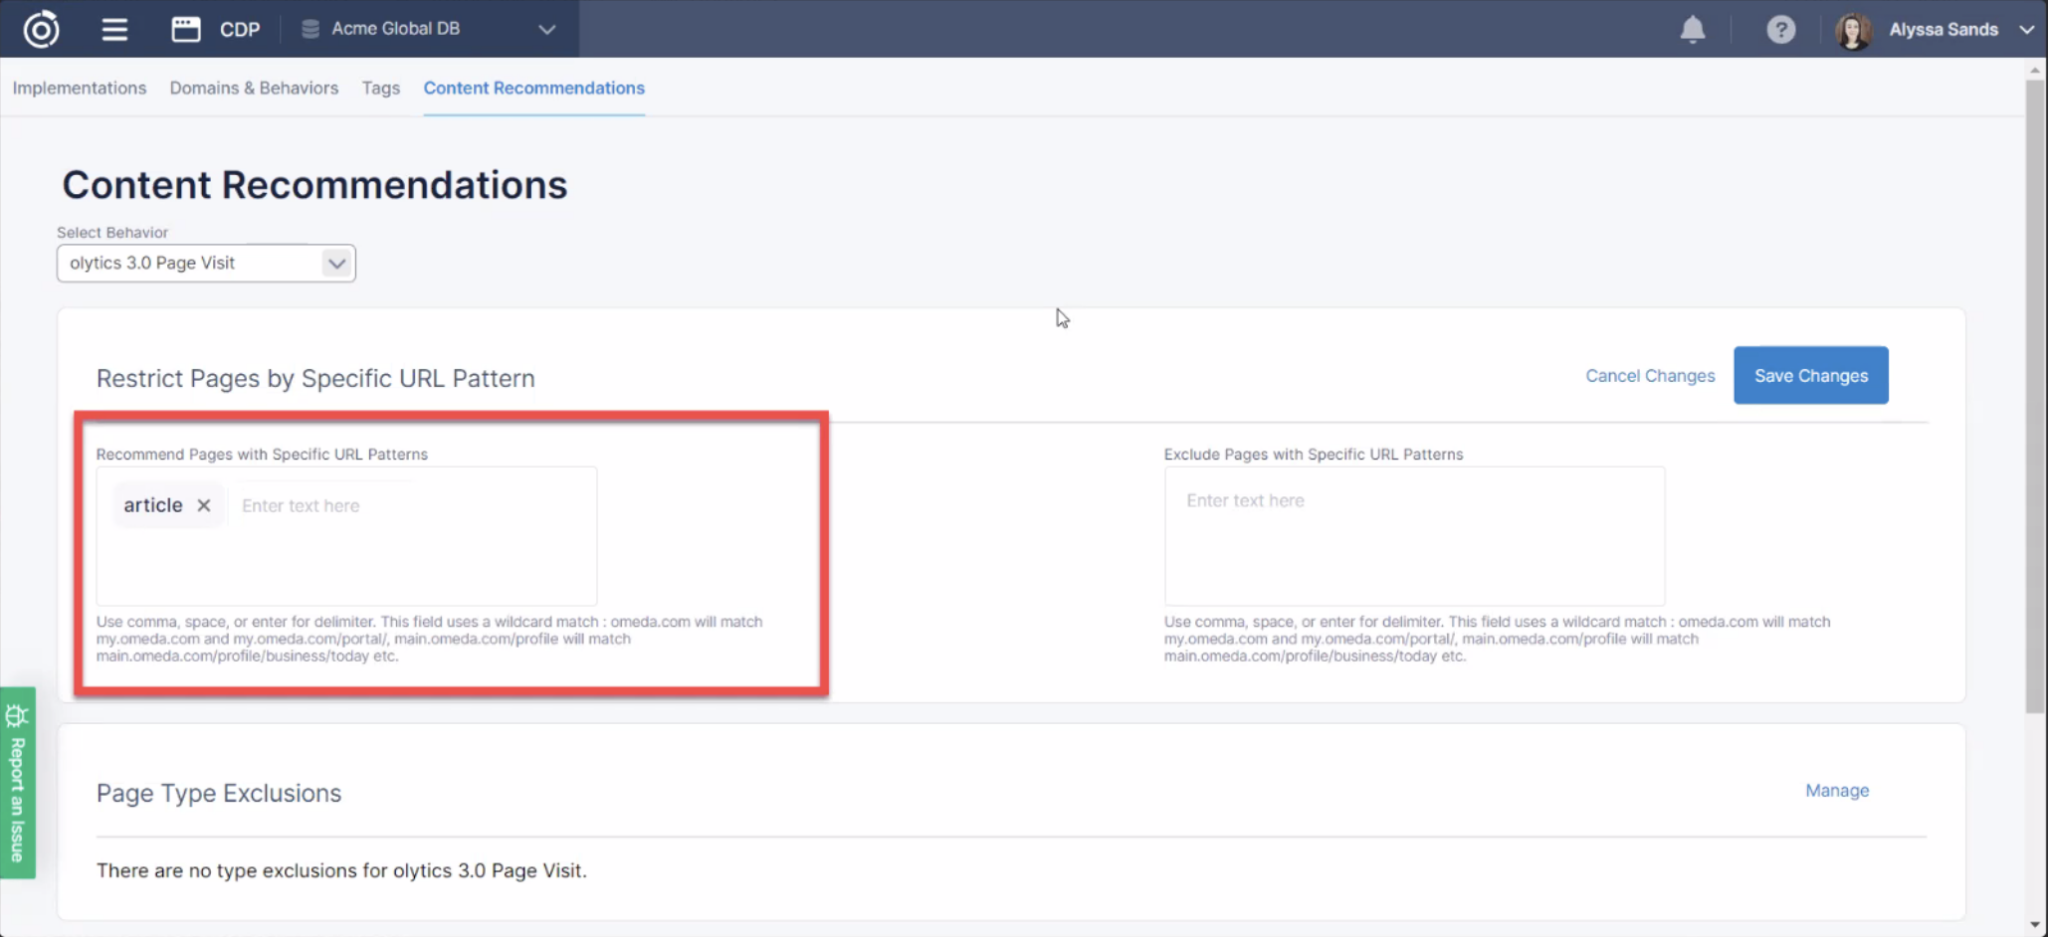Click the CDP application icon
Screen dimensions: 2048x937
click(x=186, y=29)
